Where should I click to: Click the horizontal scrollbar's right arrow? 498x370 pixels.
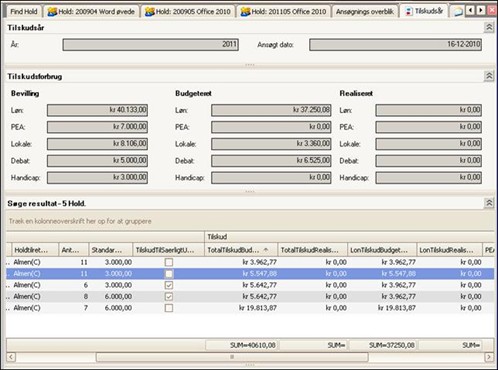(x=489, y=357)
